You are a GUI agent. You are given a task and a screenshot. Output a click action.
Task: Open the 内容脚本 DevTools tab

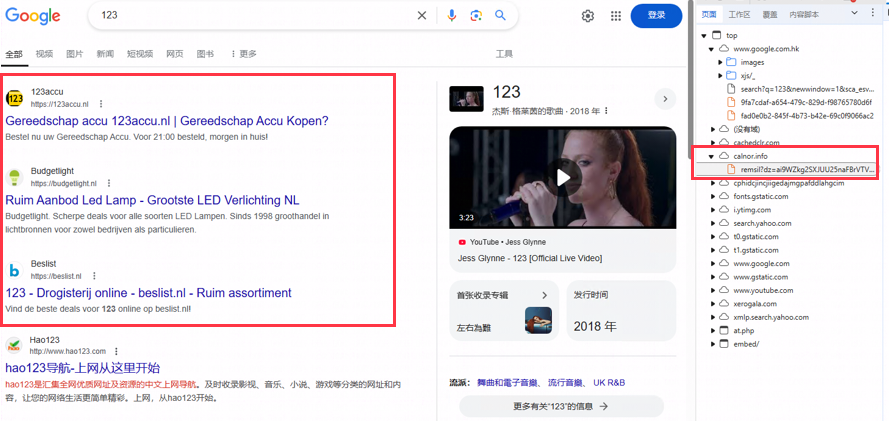point(804,15)
